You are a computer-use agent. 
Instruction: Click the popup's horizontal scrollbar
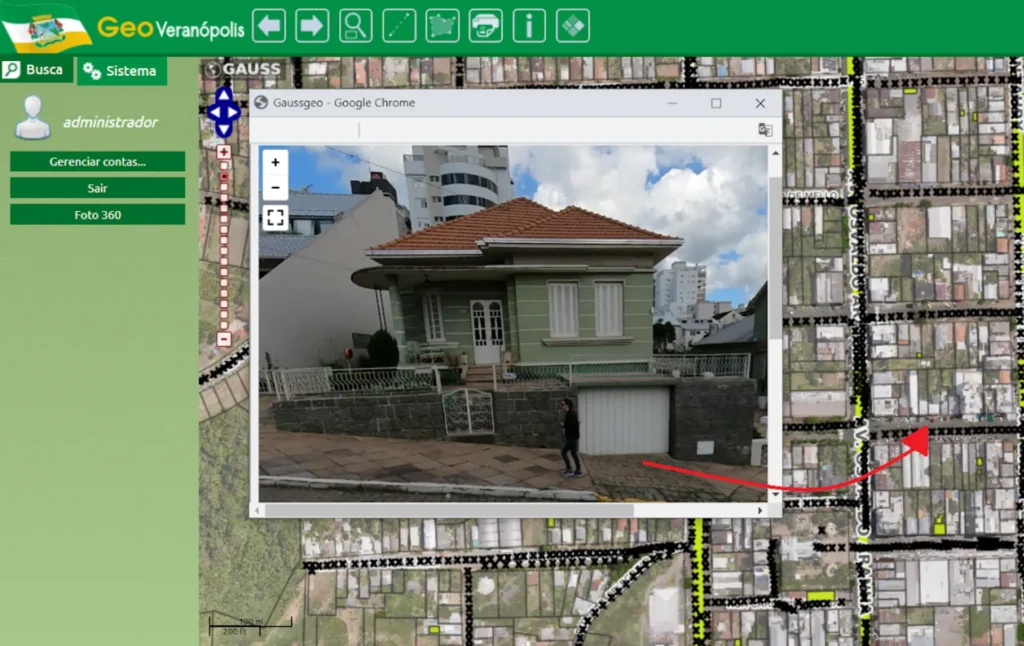[x=450, y=510]
